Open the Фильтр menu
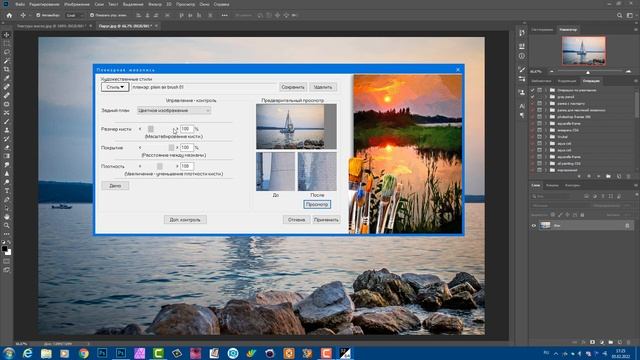Image resolution: width=640 pixels, height=360 pixels. [155, 4]
